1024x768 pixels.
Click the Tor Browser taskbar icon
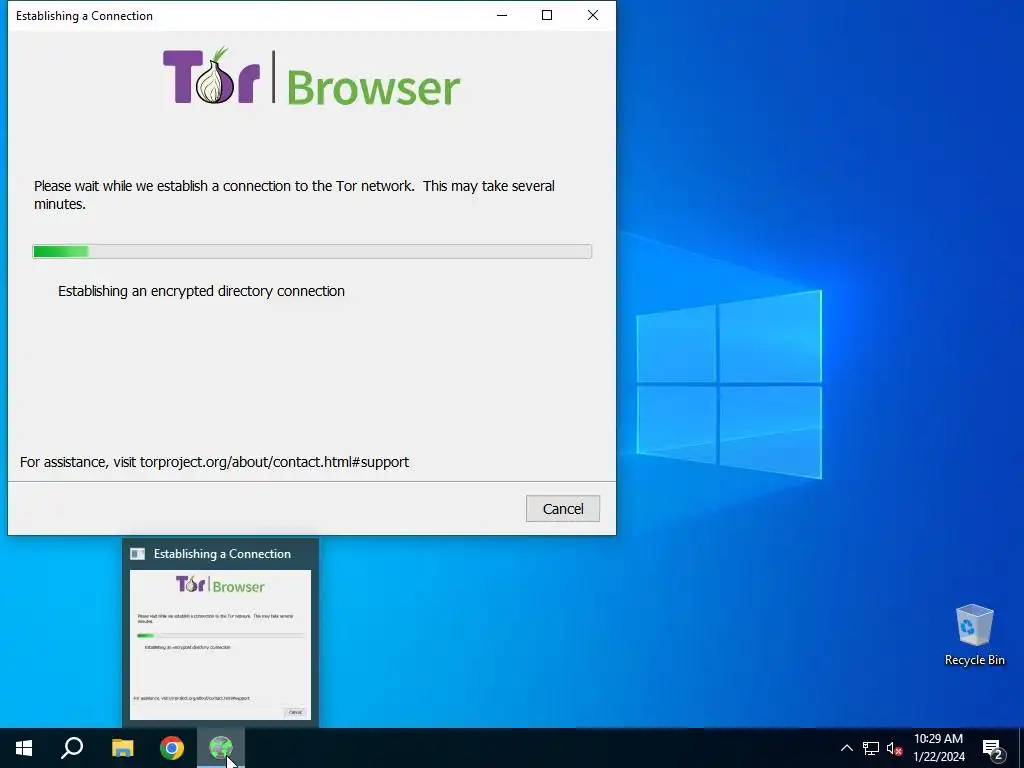pyautogui.click(x=221, y=748)
